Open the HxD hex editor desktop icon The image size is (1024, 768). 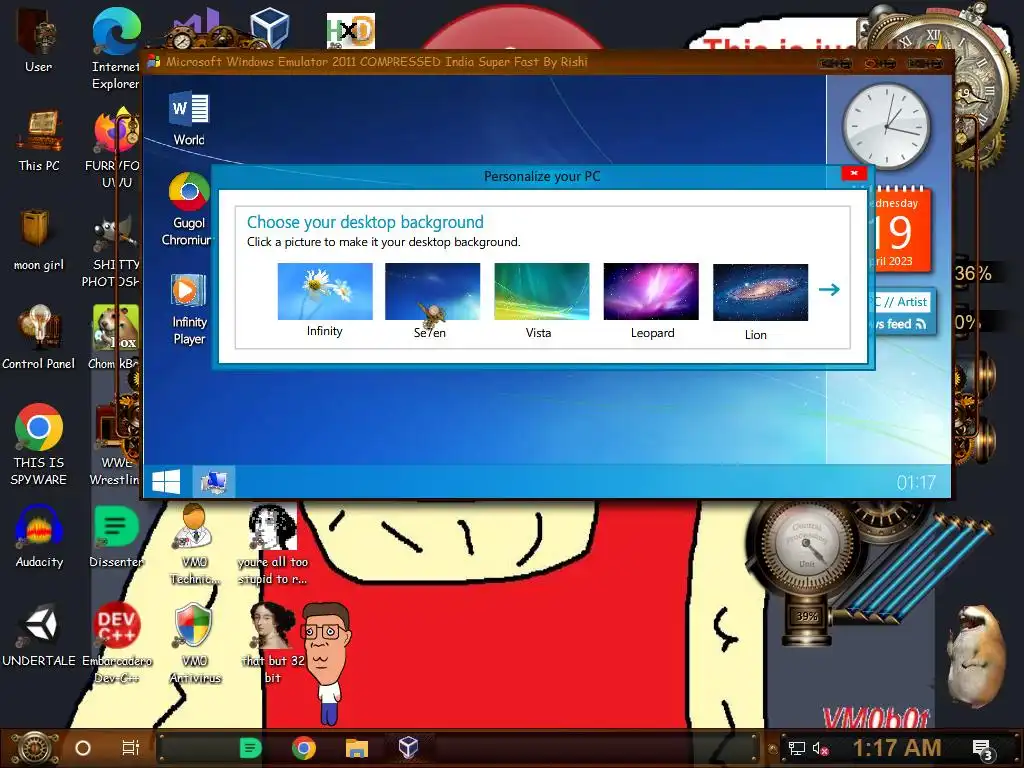[351, 31]
